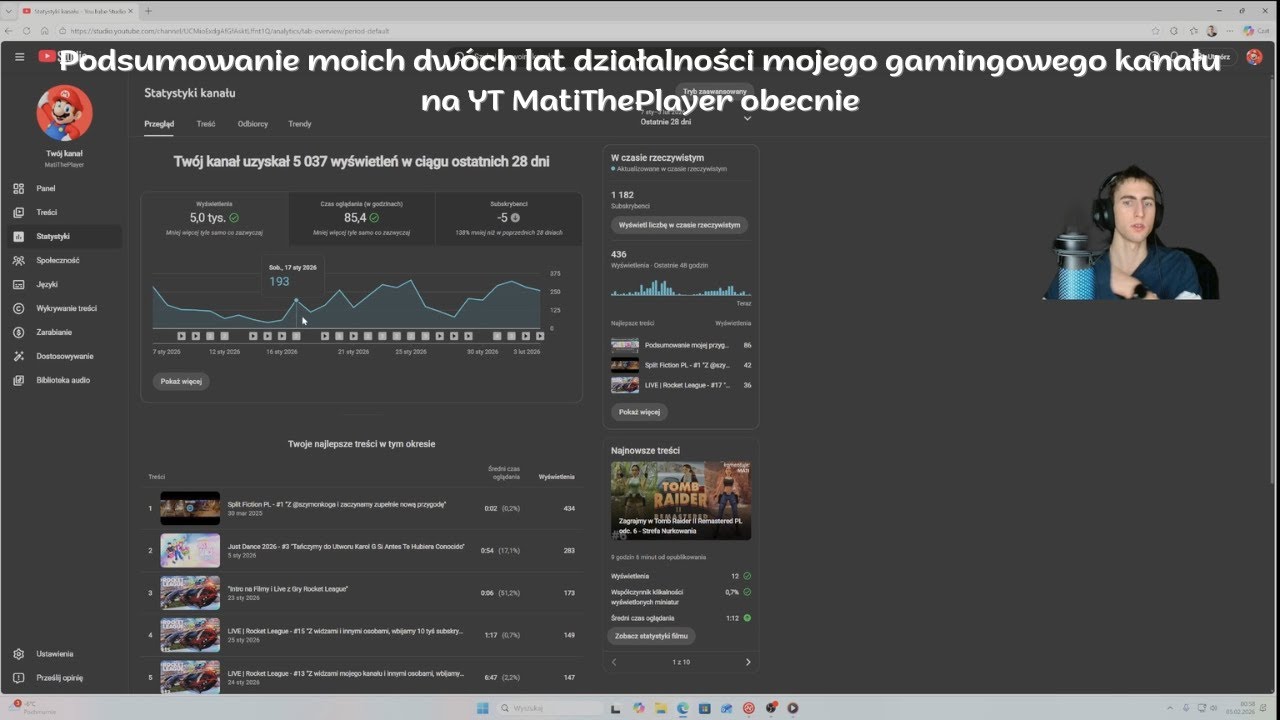Select the Czas oglądania 85,4 metric card

362,219
